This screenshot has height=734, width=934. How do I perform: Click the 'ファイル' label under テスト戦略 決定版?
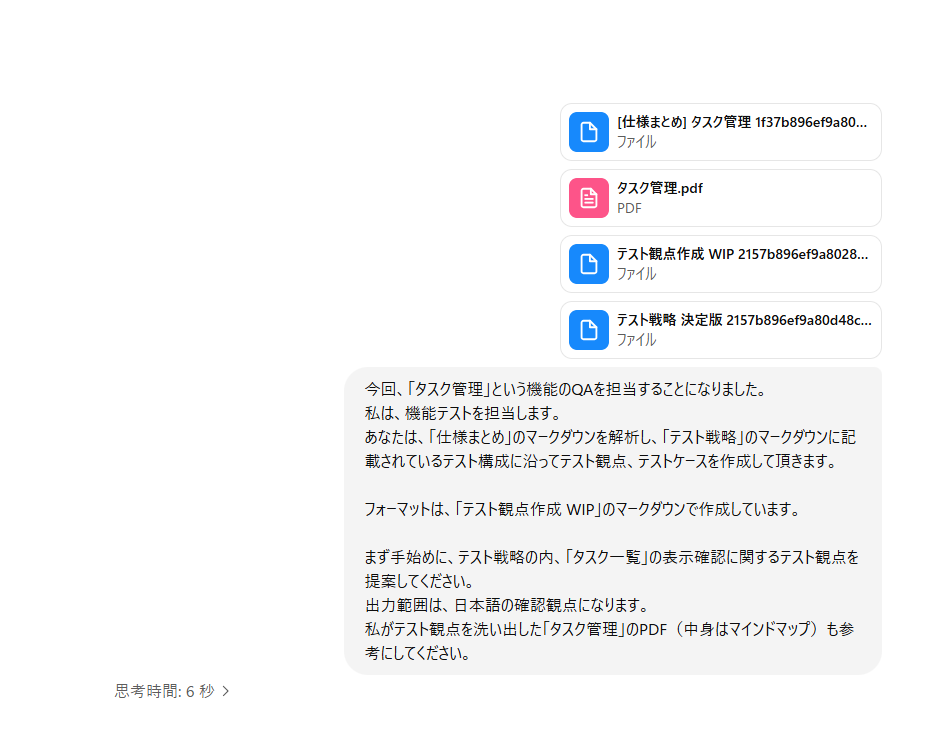[x=636, y=340]
